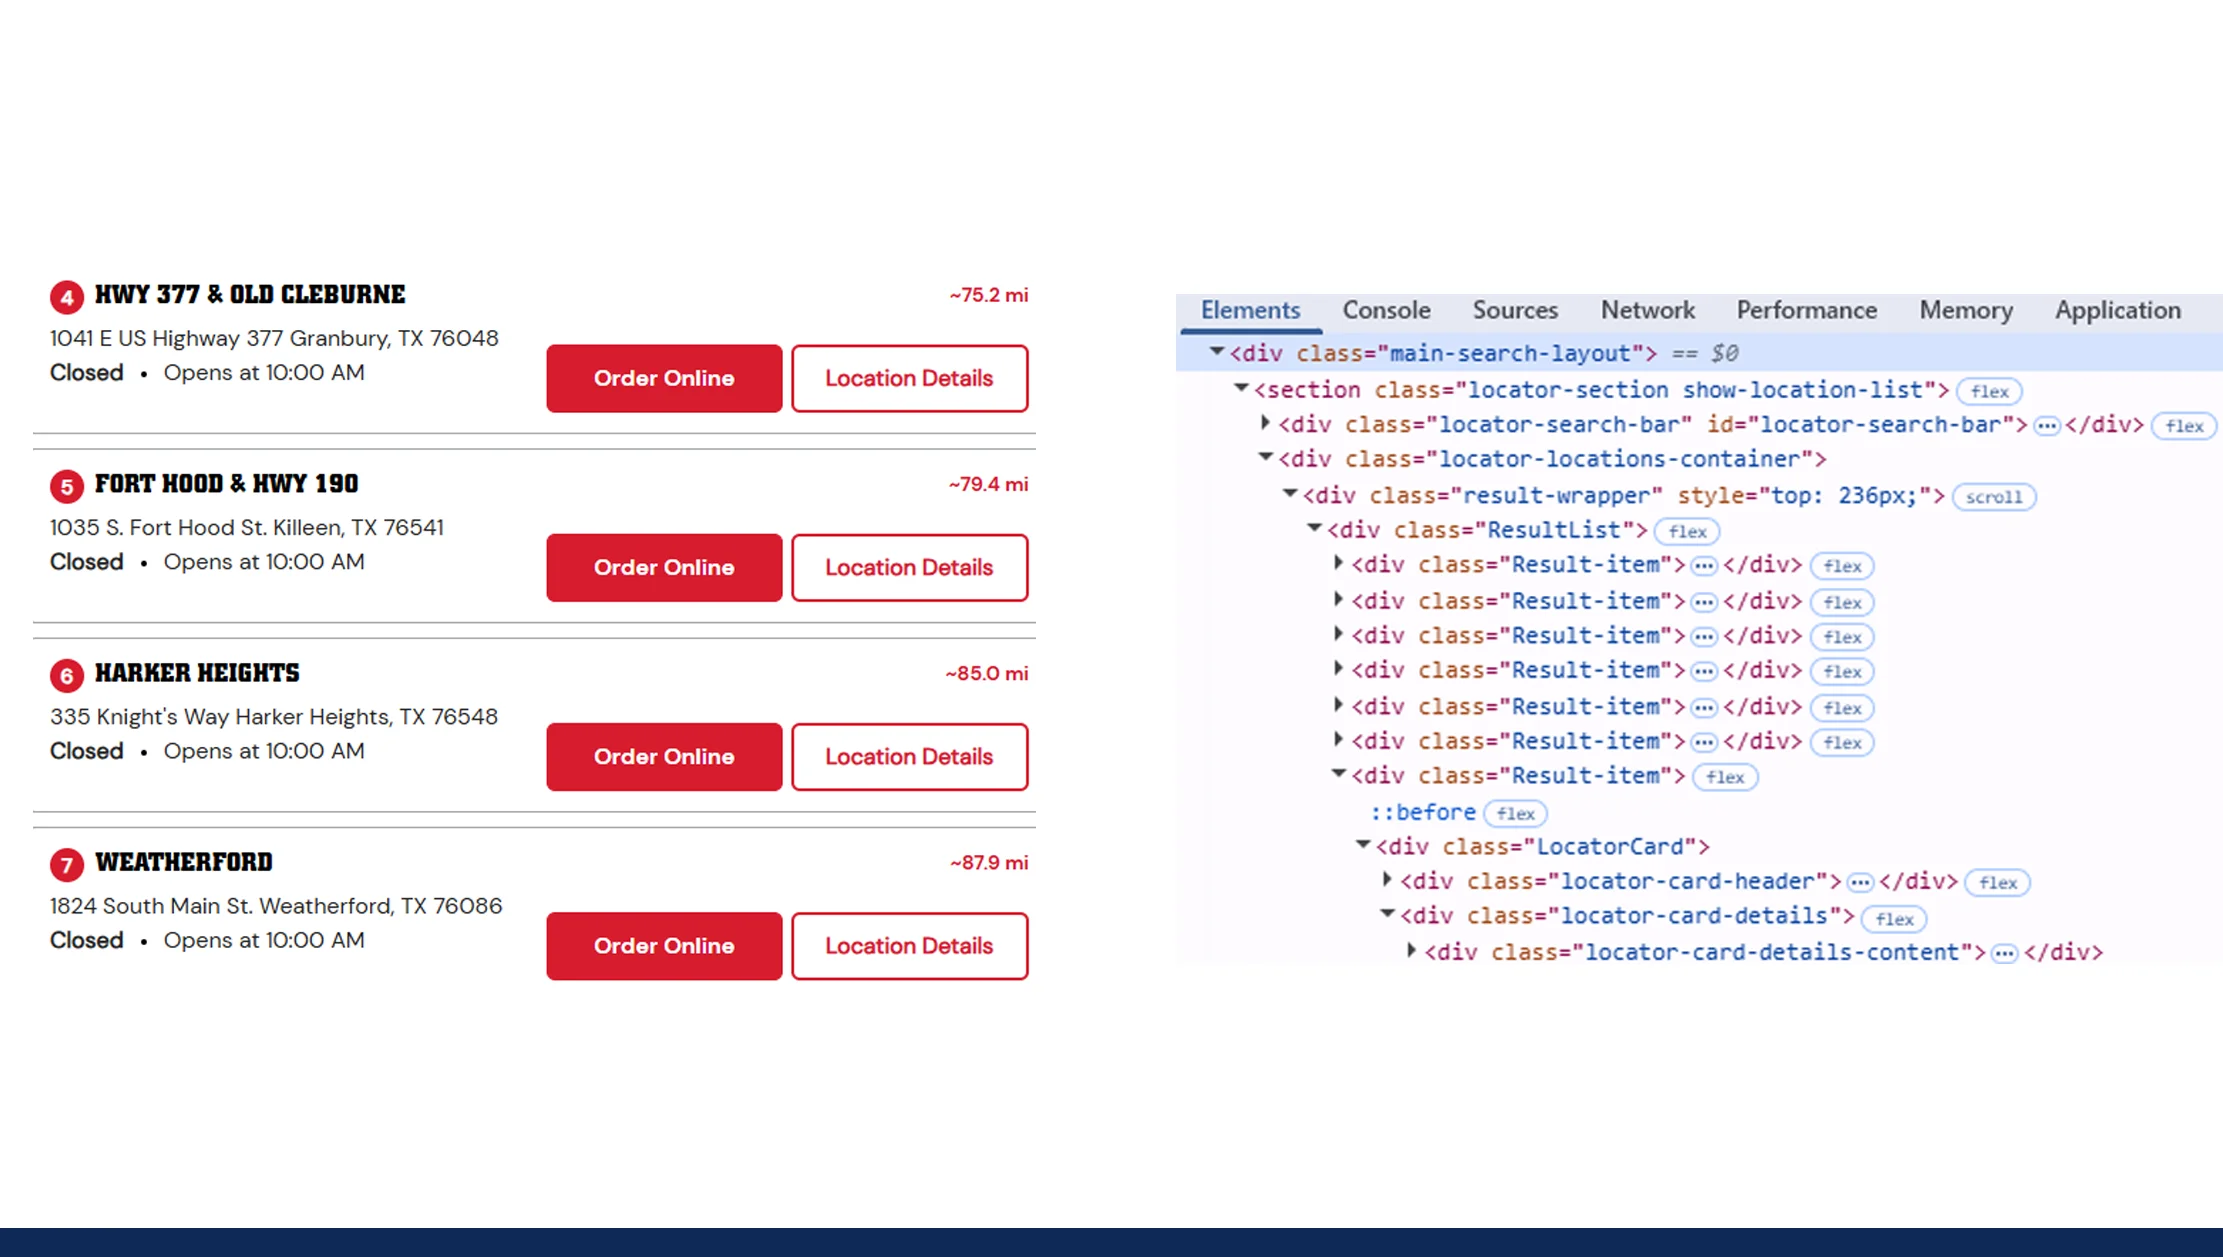
Task: Open the Network tab
Action: pos(1647,310)
